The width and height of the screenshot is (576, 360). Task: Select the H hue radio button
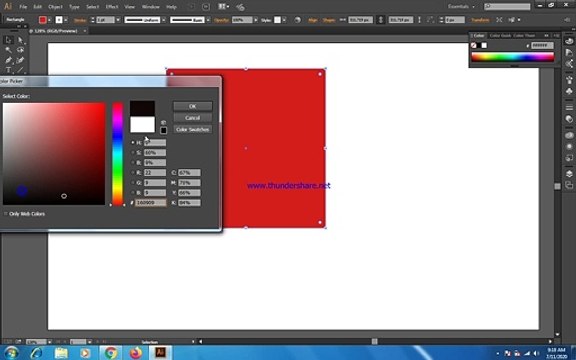click(133, 143)
